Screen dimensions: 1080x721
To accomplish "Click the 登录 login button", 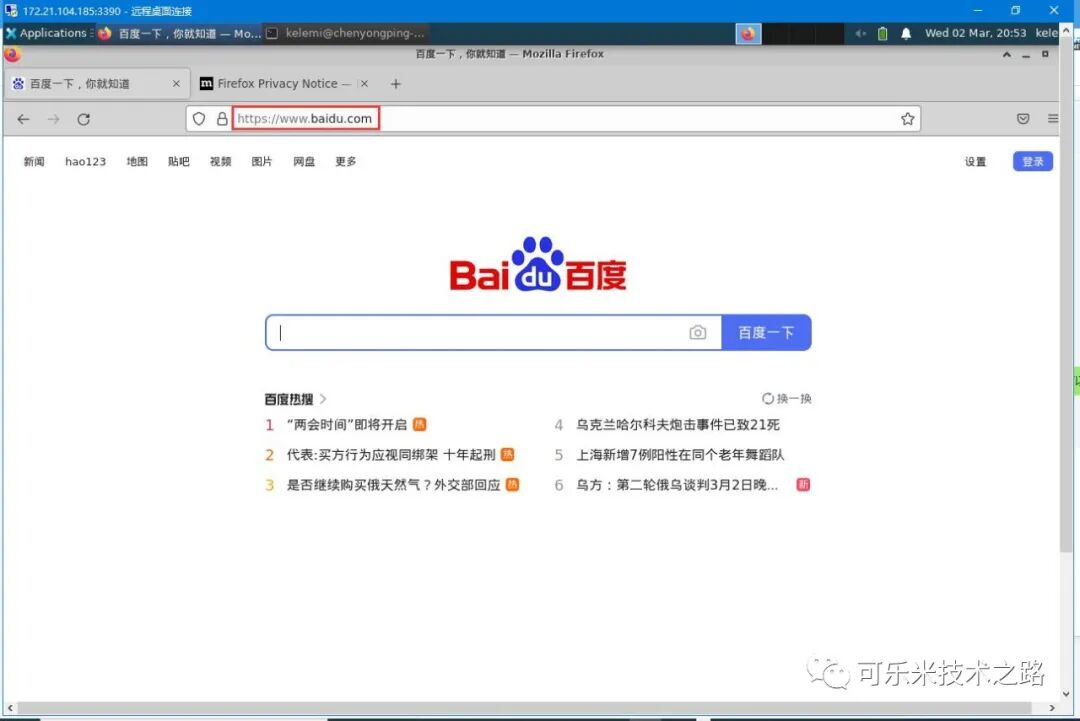I will point(1032,161).
